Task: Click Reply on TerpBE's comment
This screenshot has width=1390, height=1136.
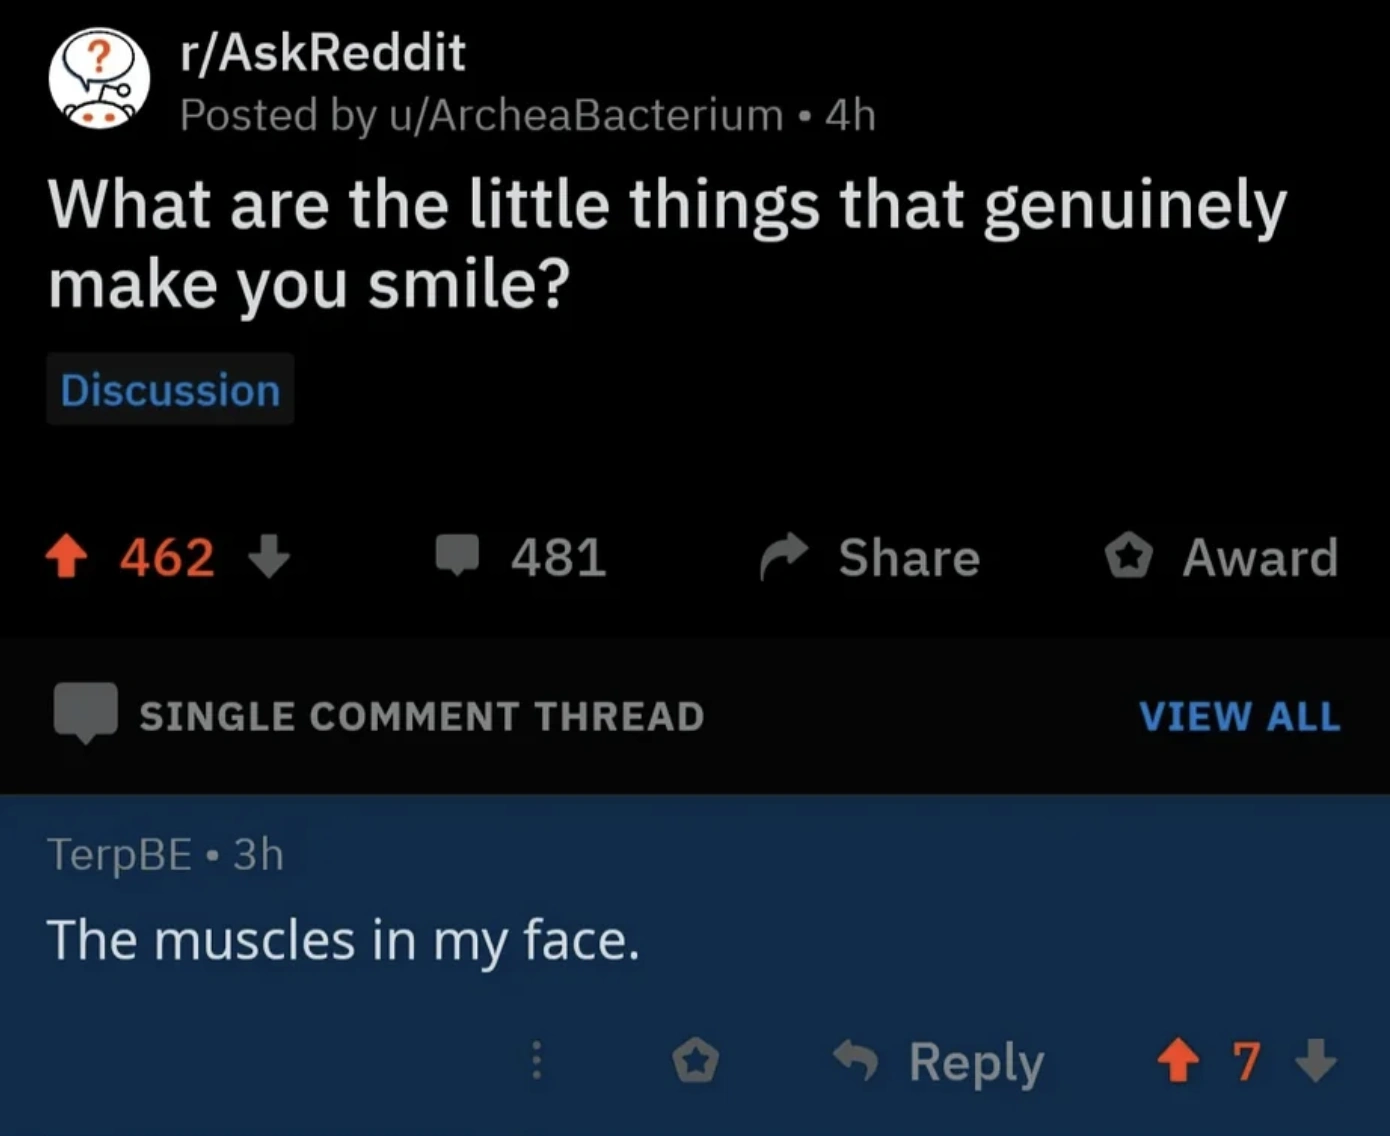Action: (x=975, y=1061)
